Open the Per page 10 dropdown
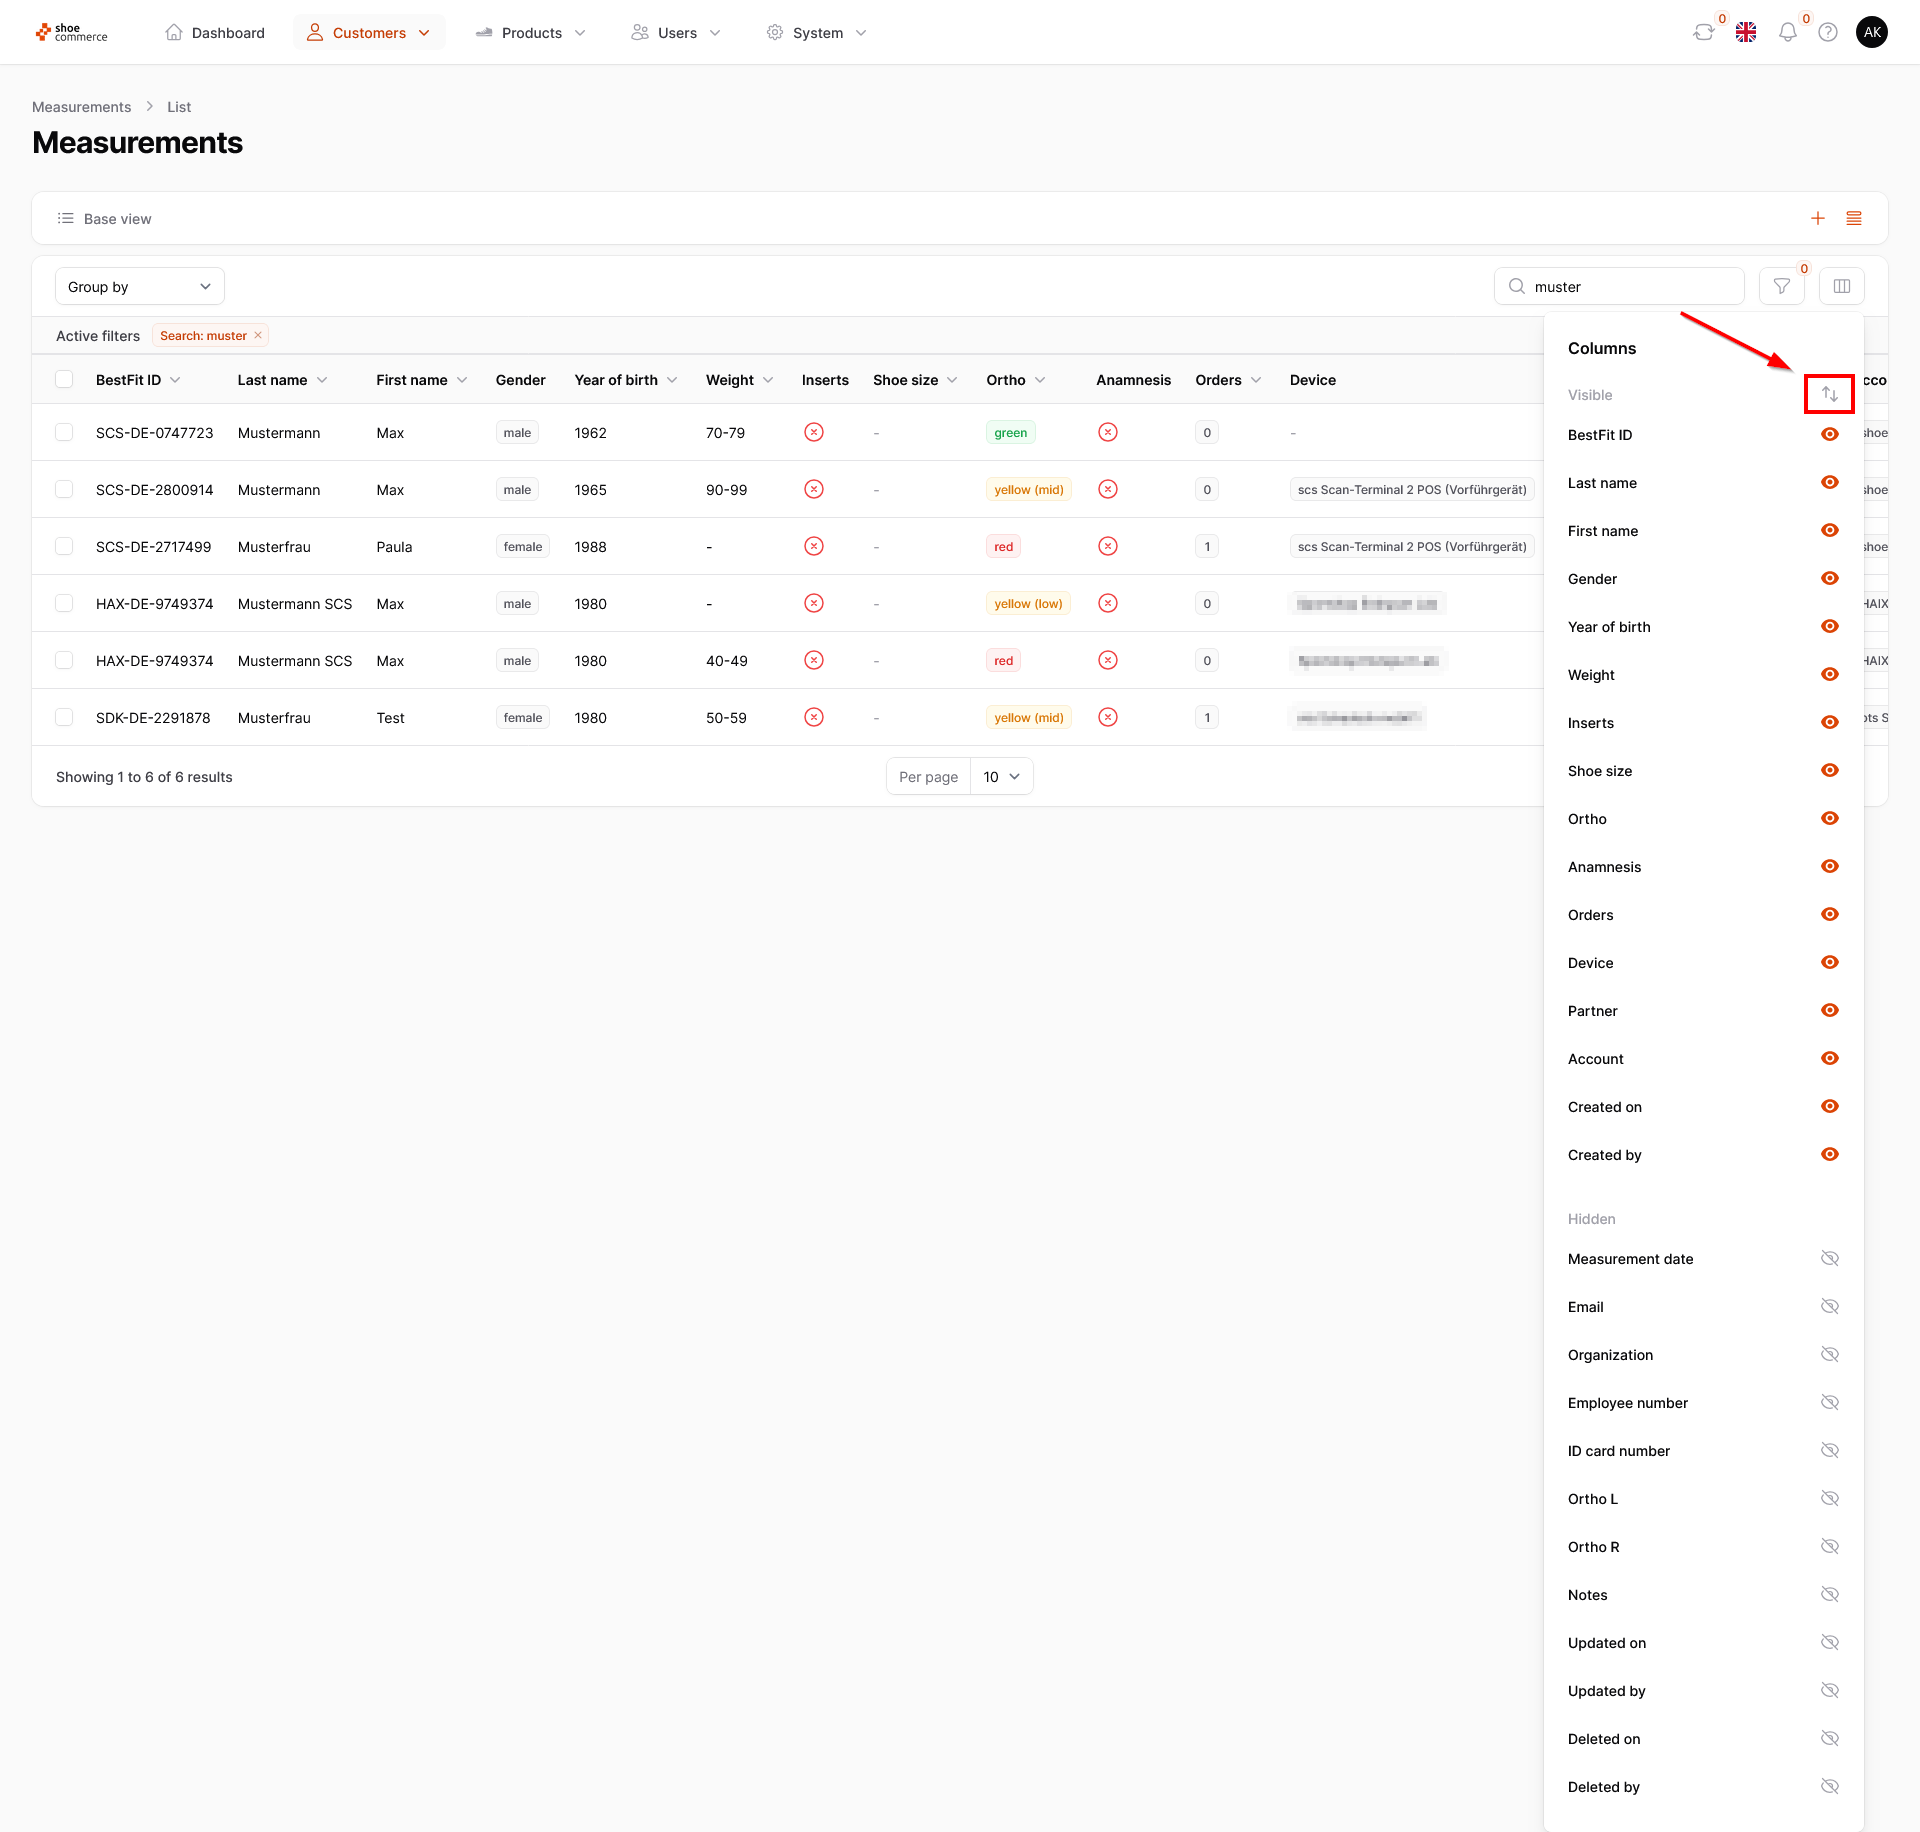Screen dimensions: 1920x1832 tap(1001, 776)
